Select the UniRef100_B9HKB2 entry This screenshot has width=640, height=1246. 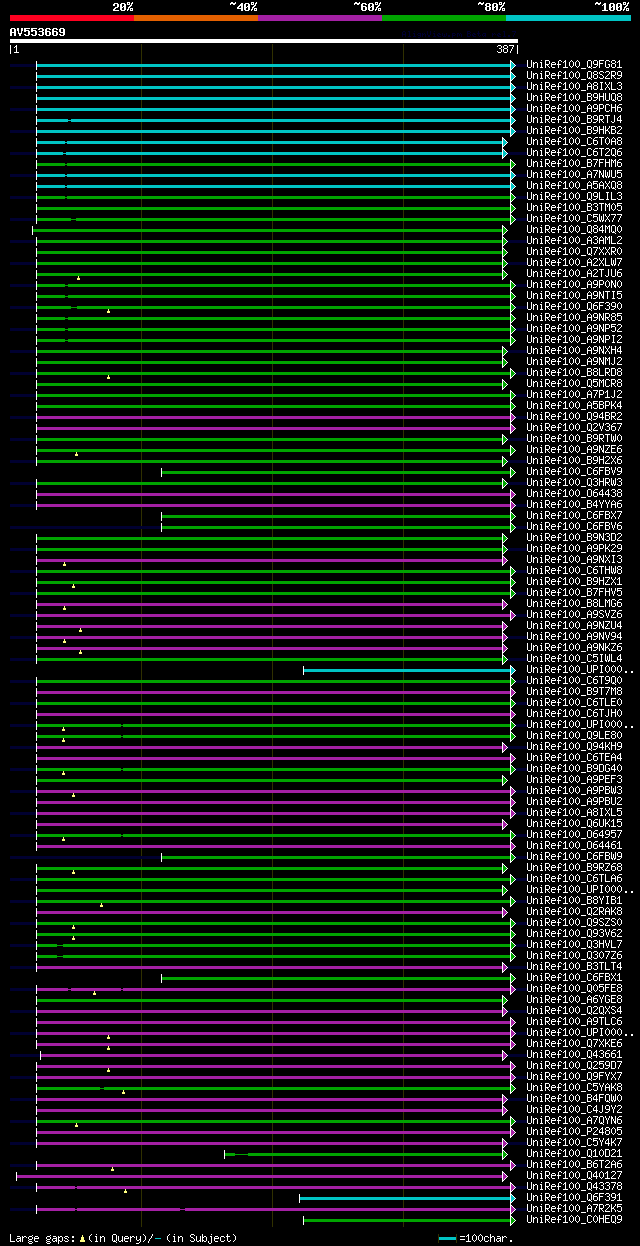pyautogui.click(x=575, y=131)
